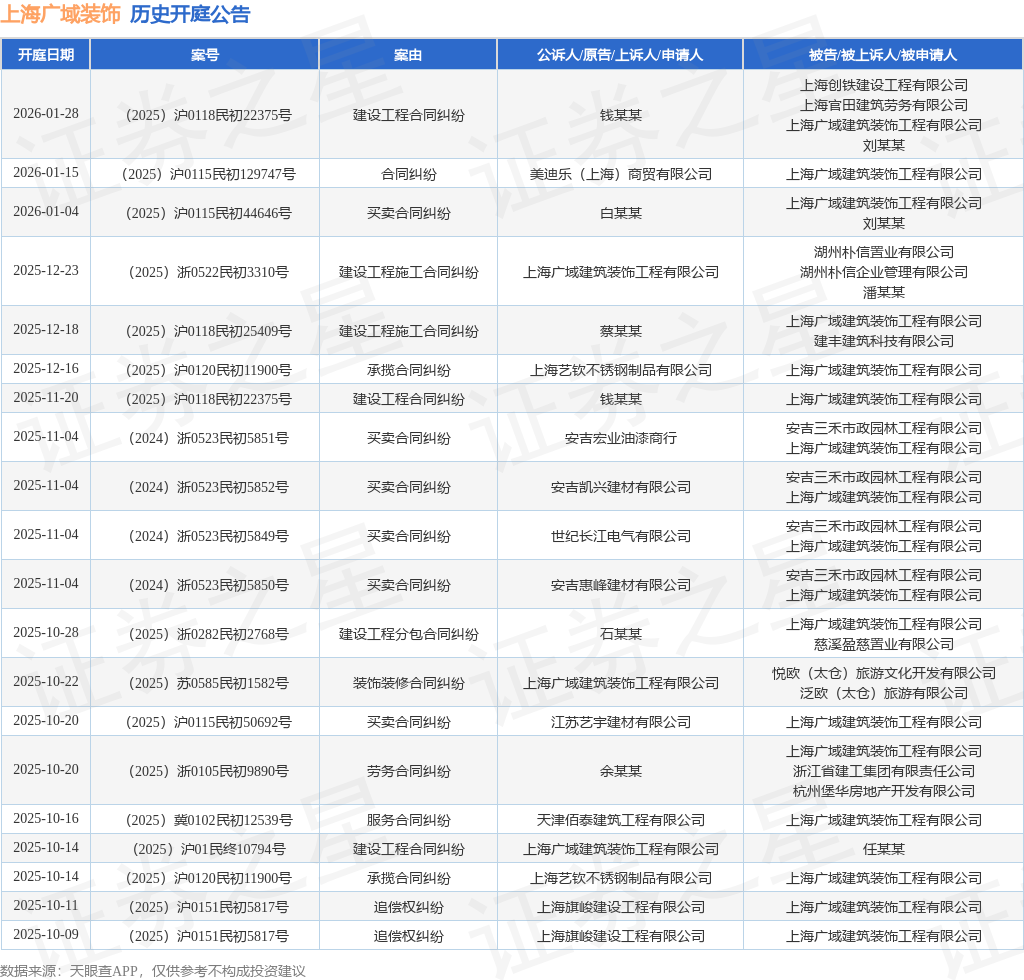Click cause 装饰装修合同纠纷
Image resolution: width=1024 pixels, height=980 pixels.
click(x=408, y=684)
